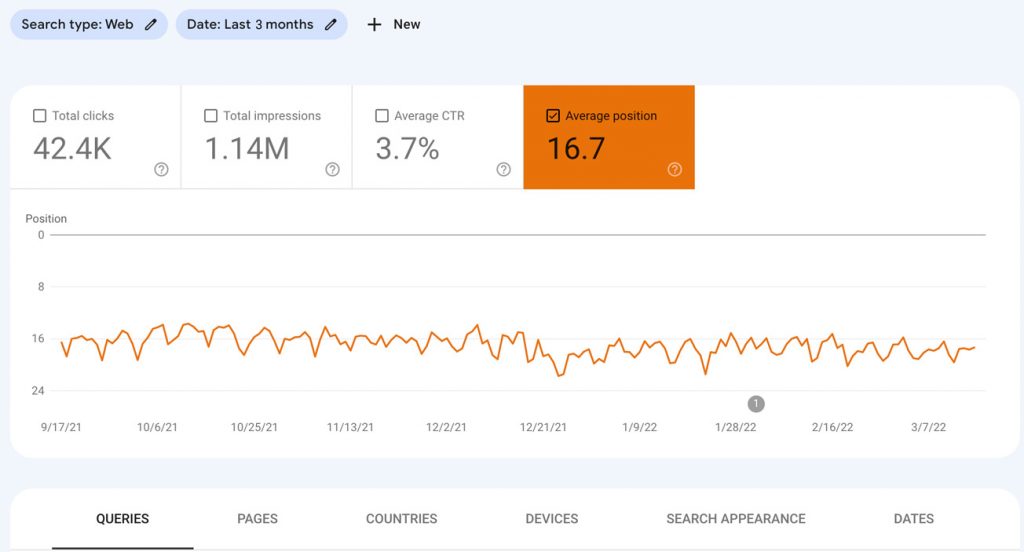The height and width of the screenshot is (552, 1024).
Task: Open the Date: Last 3 months chip
Action: 250,25
